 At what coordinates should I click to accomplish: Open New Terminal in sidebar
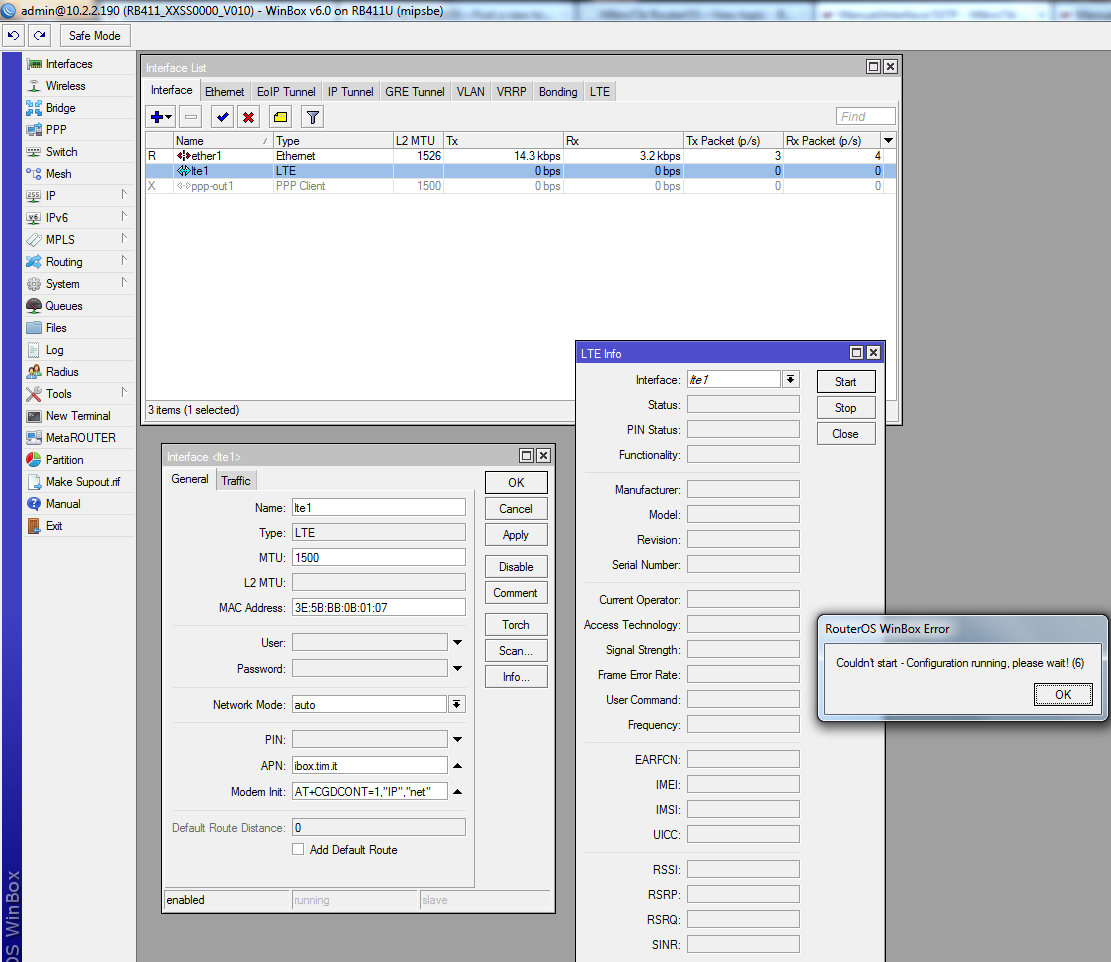pyautogui.click(x=78, y=416)
